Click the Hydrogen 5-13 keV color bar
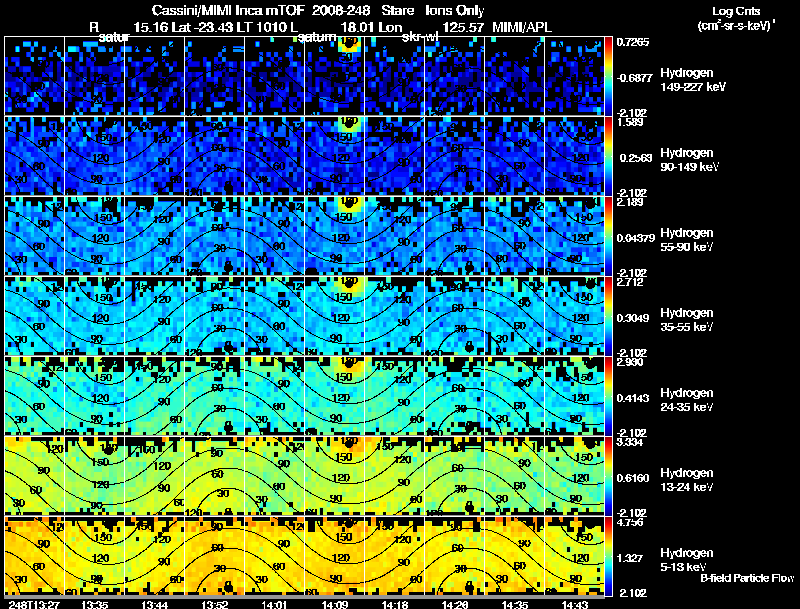 coord(608,556)
